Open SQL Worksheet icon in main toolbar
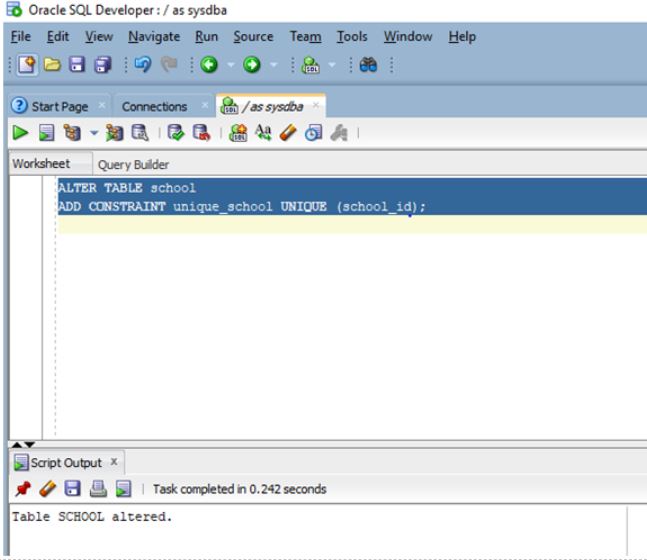 click(311, 65)
